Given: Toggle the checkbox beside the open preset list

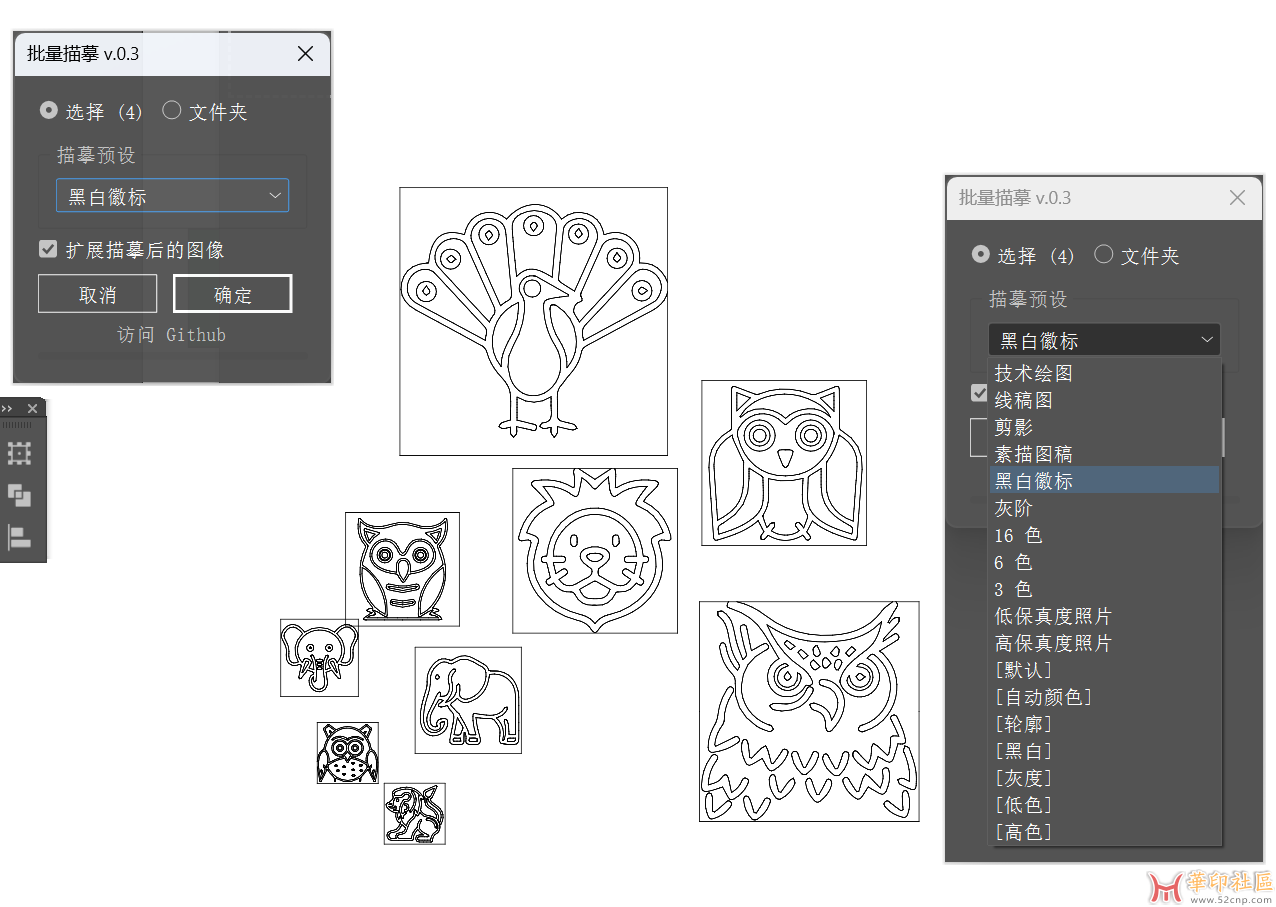Looking at the screenshot, I should click(x=980, y=393).
